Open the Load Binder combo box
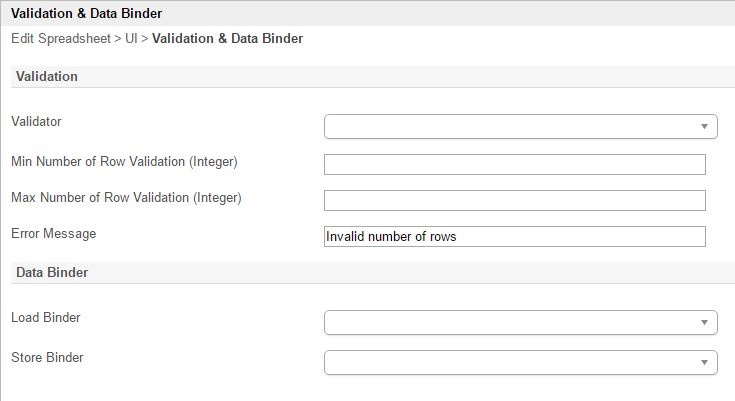735x401 pixels. 520,322
